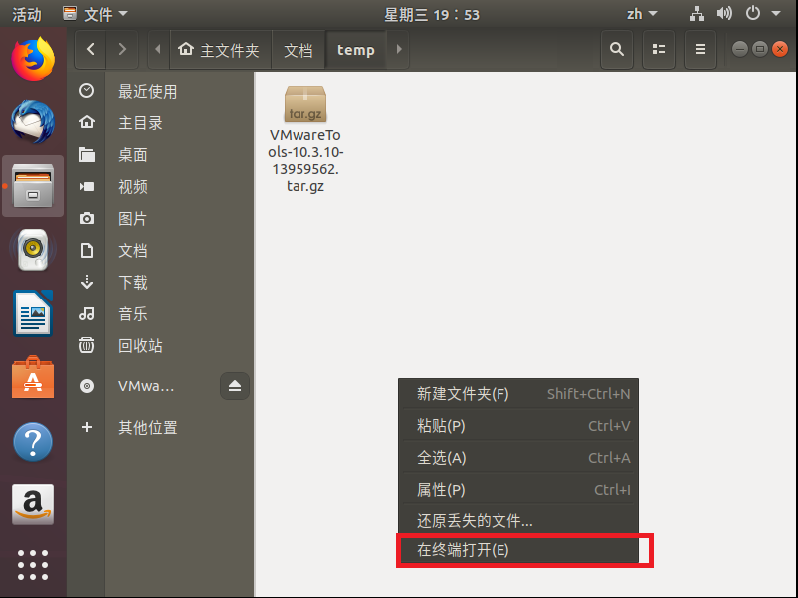Go back with the left arrow button
This screenshot has width=798, height=598.
[91, 49]
